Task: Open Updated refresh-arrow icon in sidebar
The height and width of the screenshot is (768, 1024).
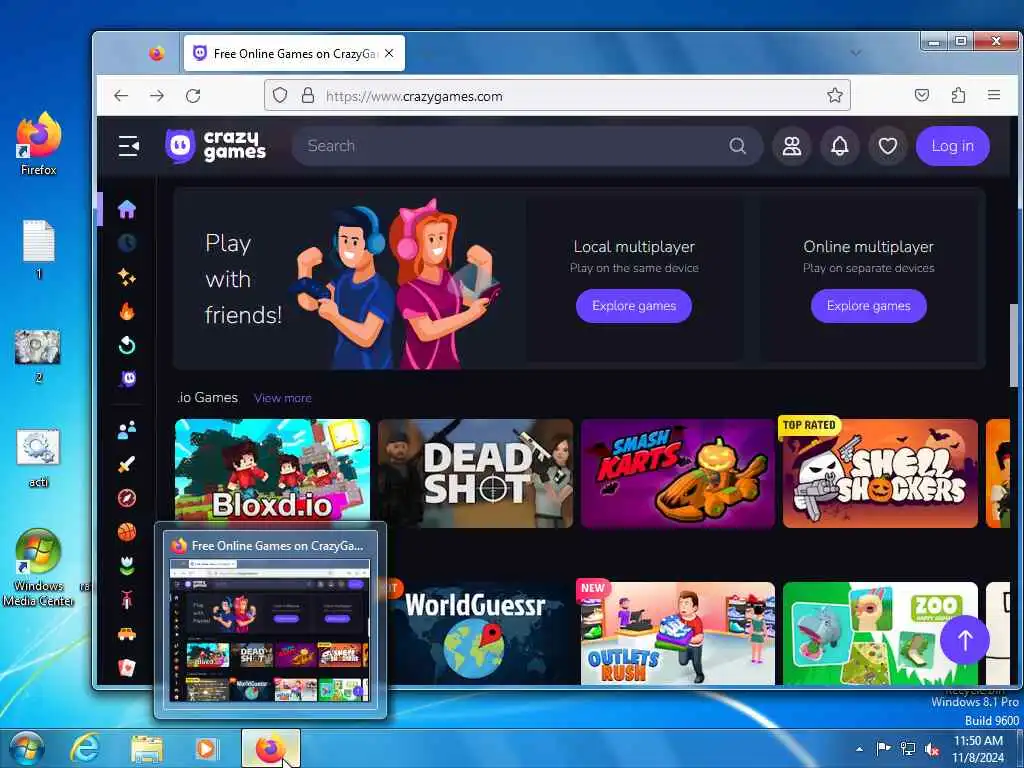Action: pos(127,345)
